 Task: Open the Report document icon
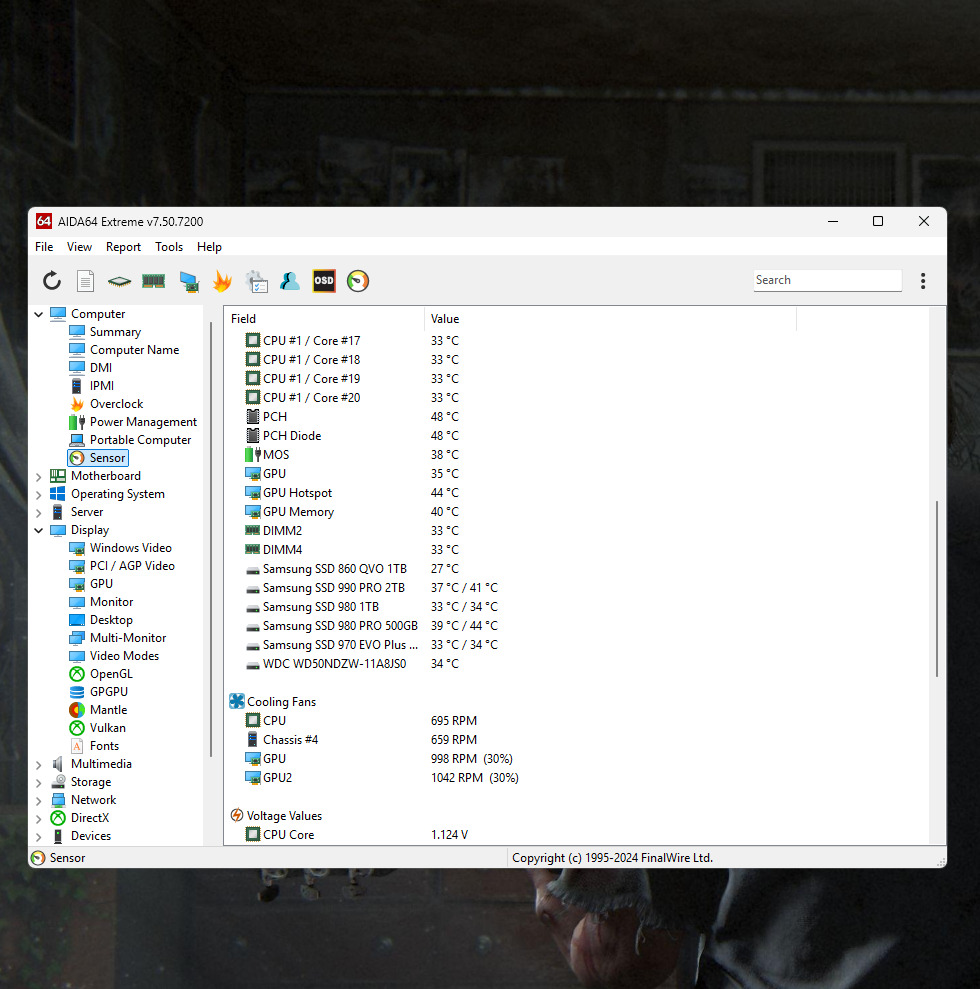(85, 281)
